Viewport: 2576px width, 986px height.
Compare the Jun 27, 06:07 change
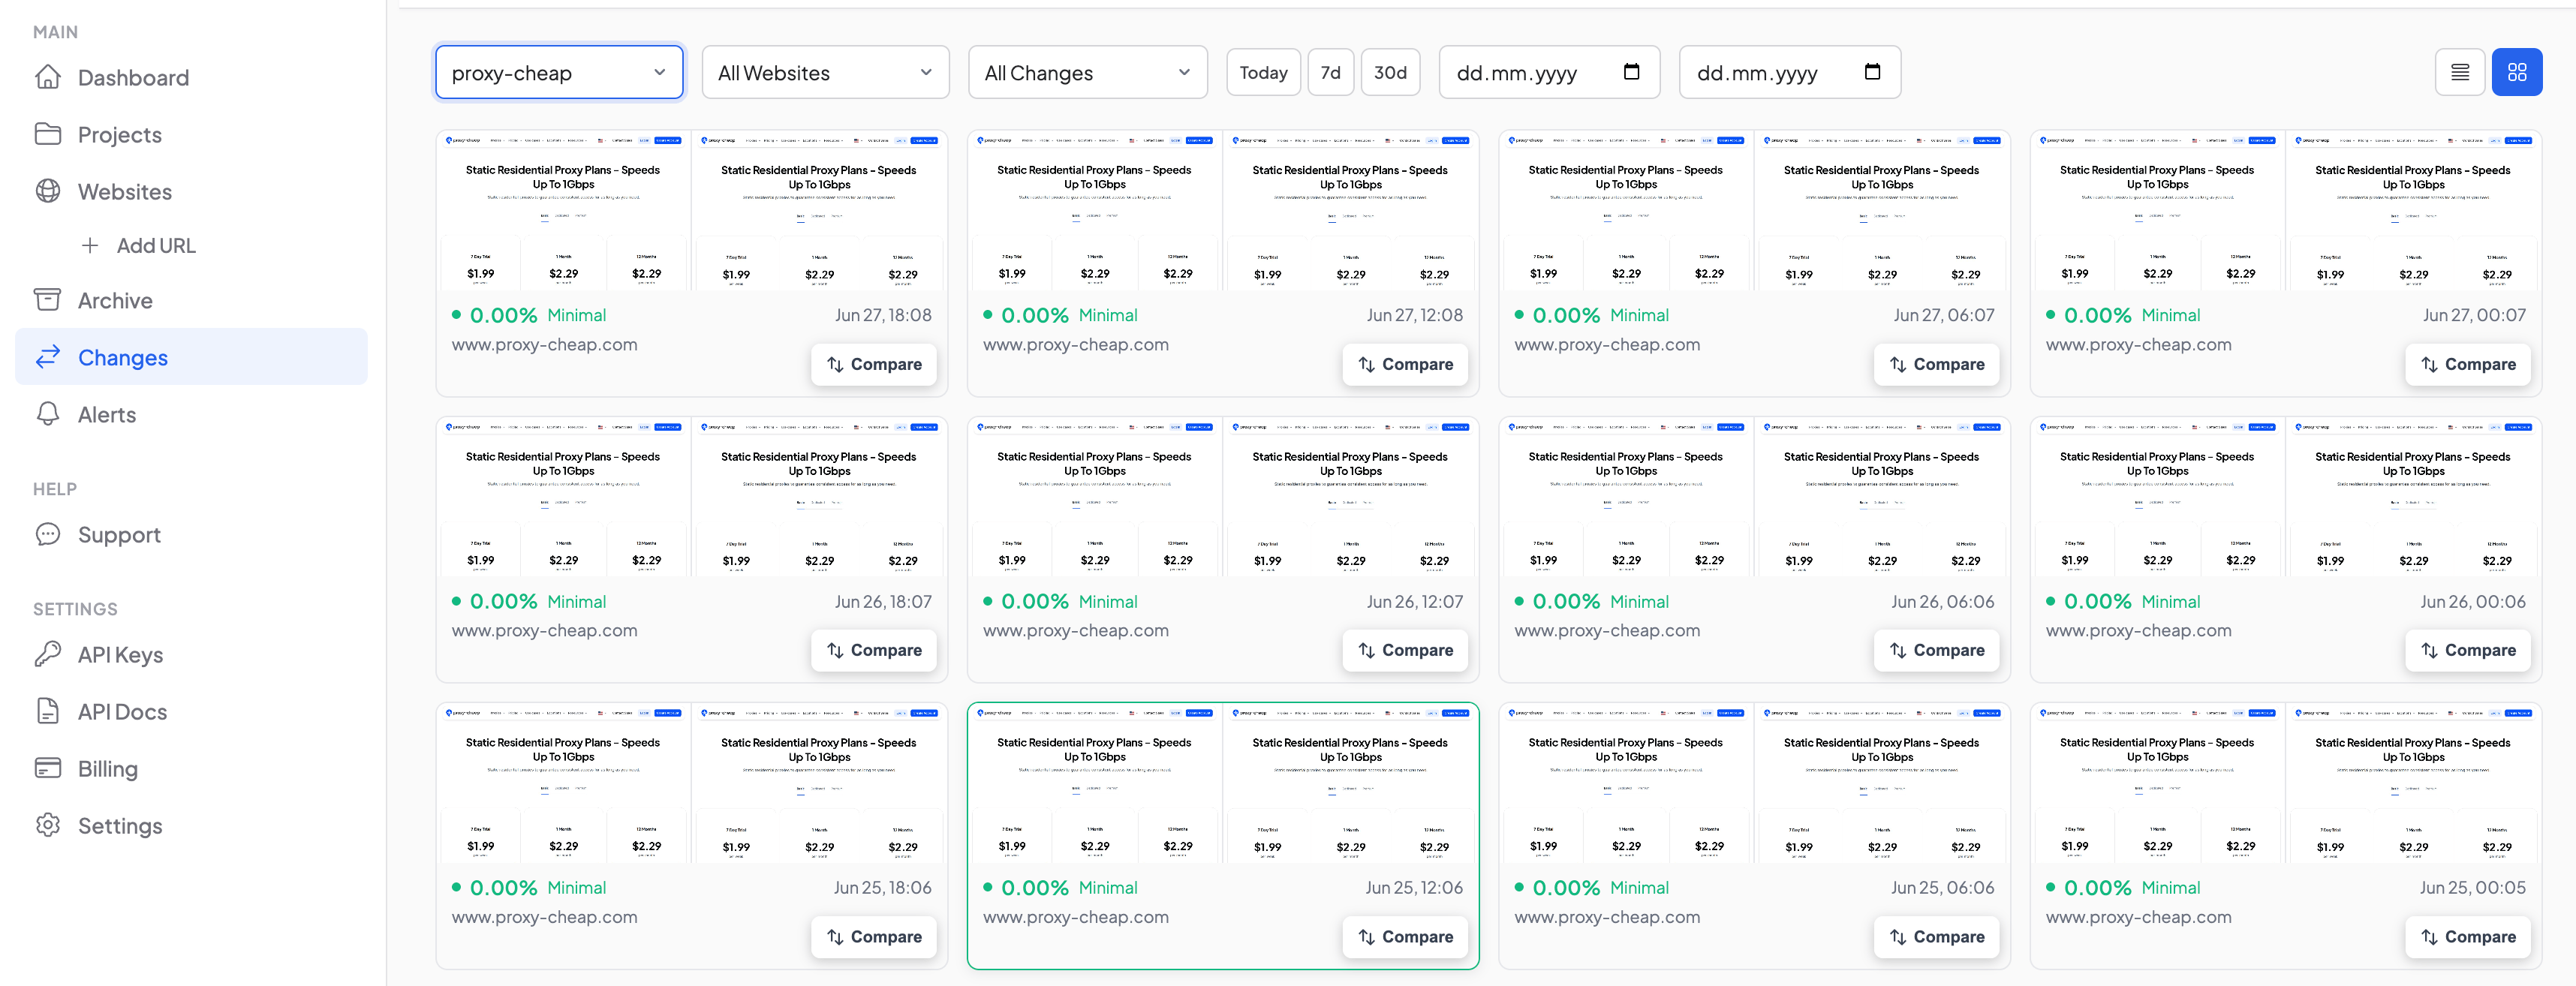1936,364
